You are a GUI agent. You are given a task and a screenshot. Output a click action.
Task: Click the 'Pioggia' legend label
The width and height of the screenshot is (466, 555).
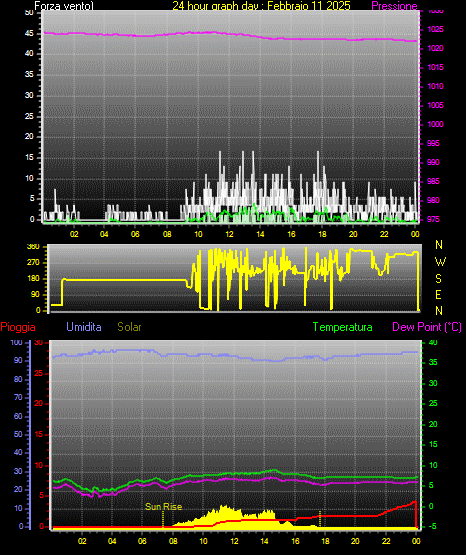(18, 327)
